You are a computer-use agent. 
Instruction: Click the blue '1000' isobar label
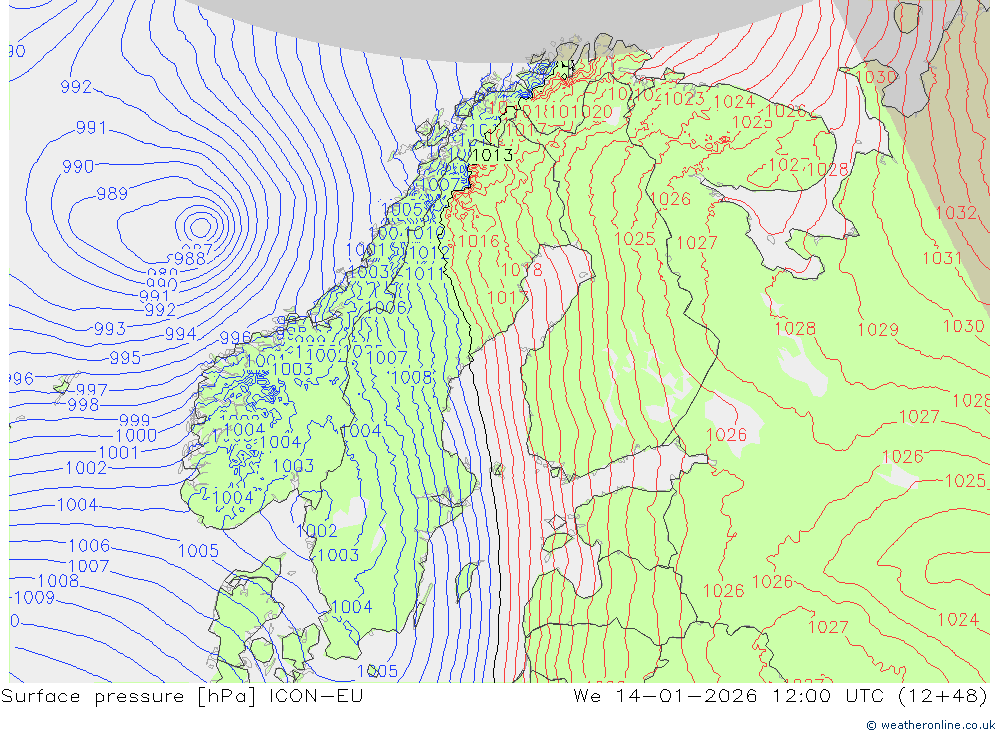click(136, 436)
